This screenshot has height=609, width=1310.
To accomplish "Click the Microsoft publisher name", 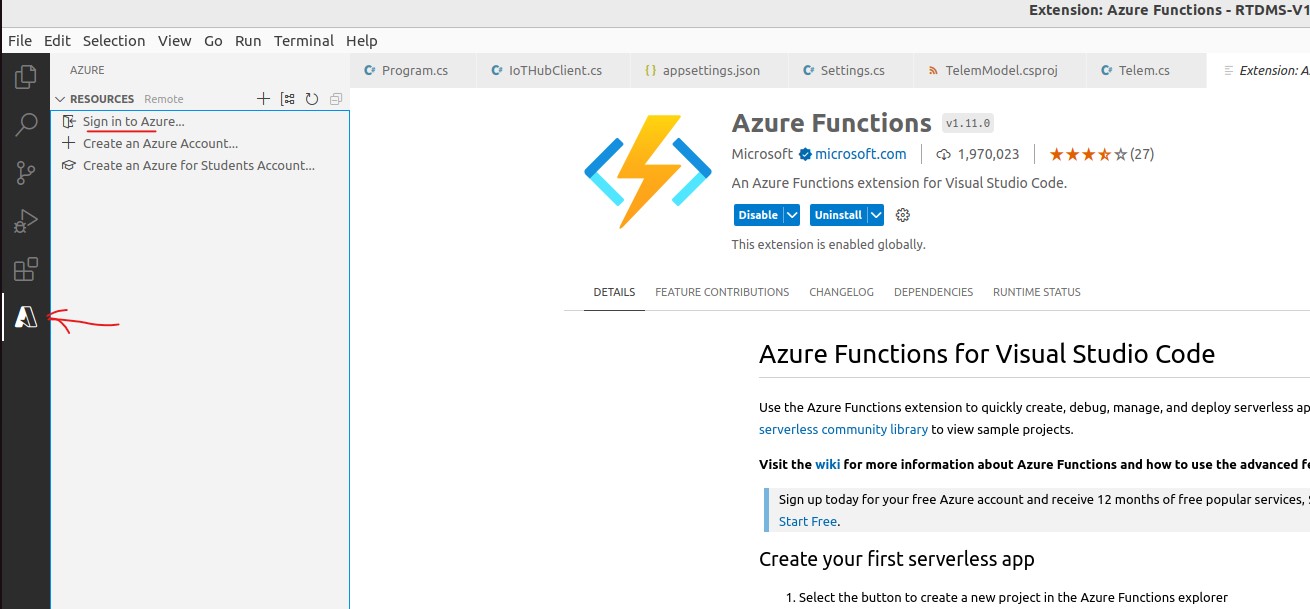I will tap(762, 154).
